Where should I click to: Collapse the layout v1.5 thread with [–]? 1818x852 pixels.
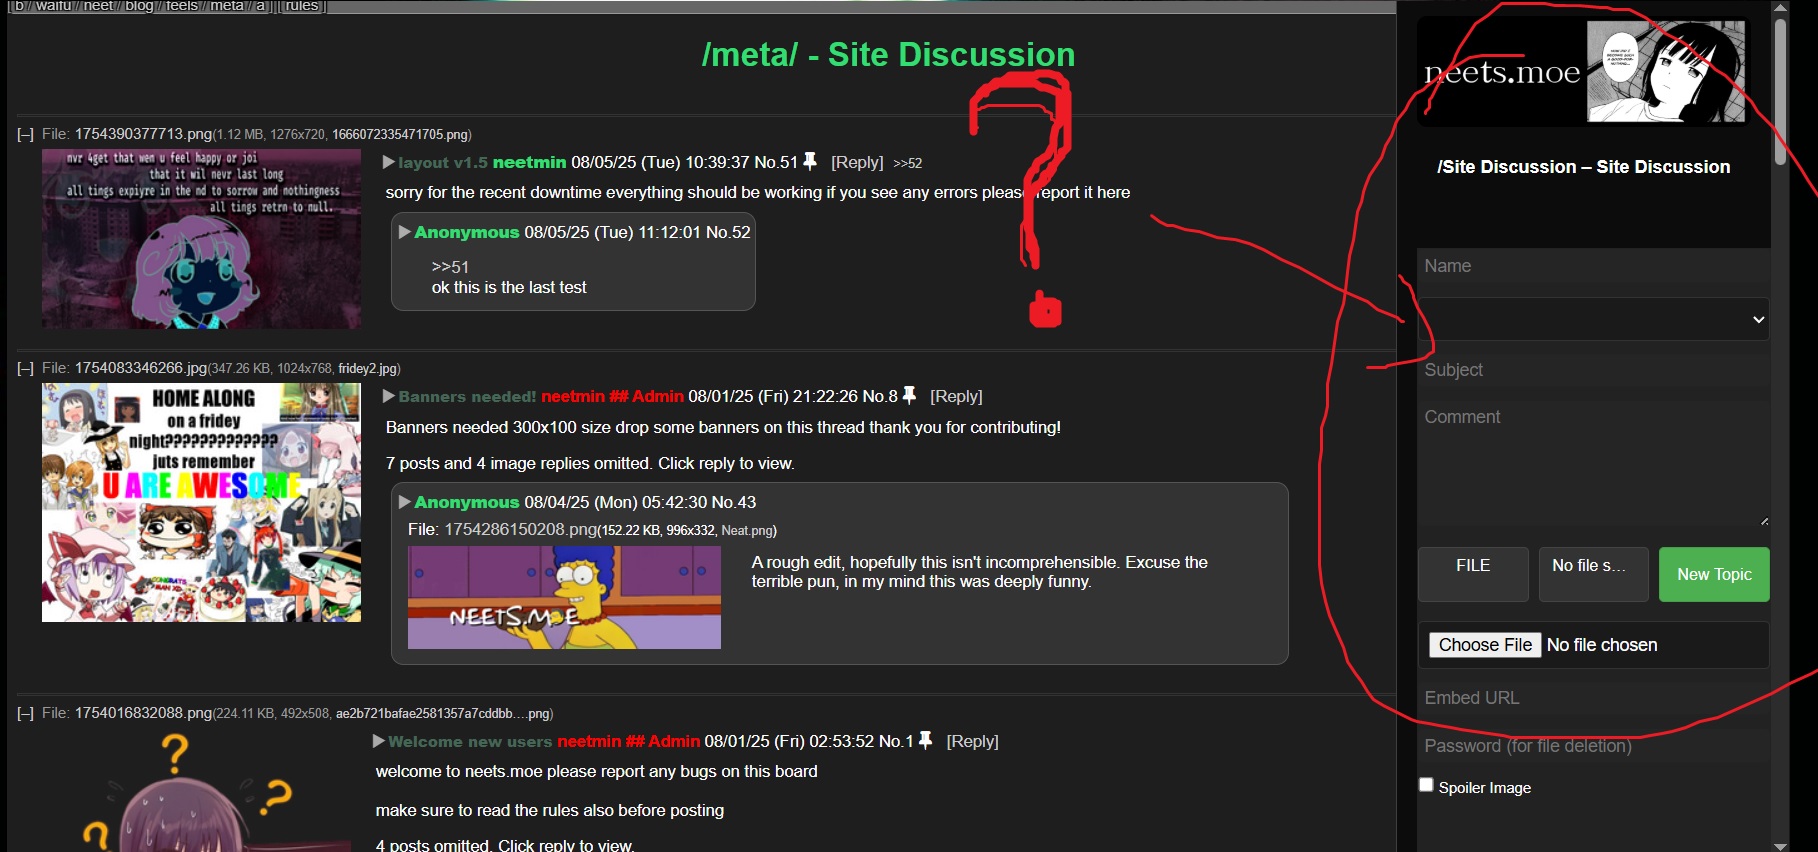coord(25,134)
